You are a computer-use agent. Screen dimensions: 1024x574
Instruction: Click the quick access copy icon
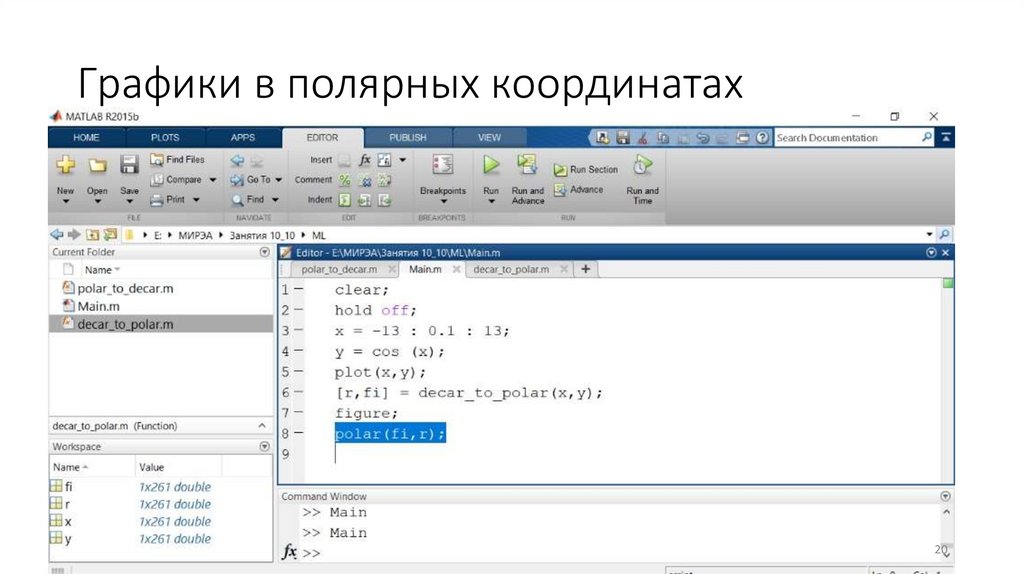663,138
